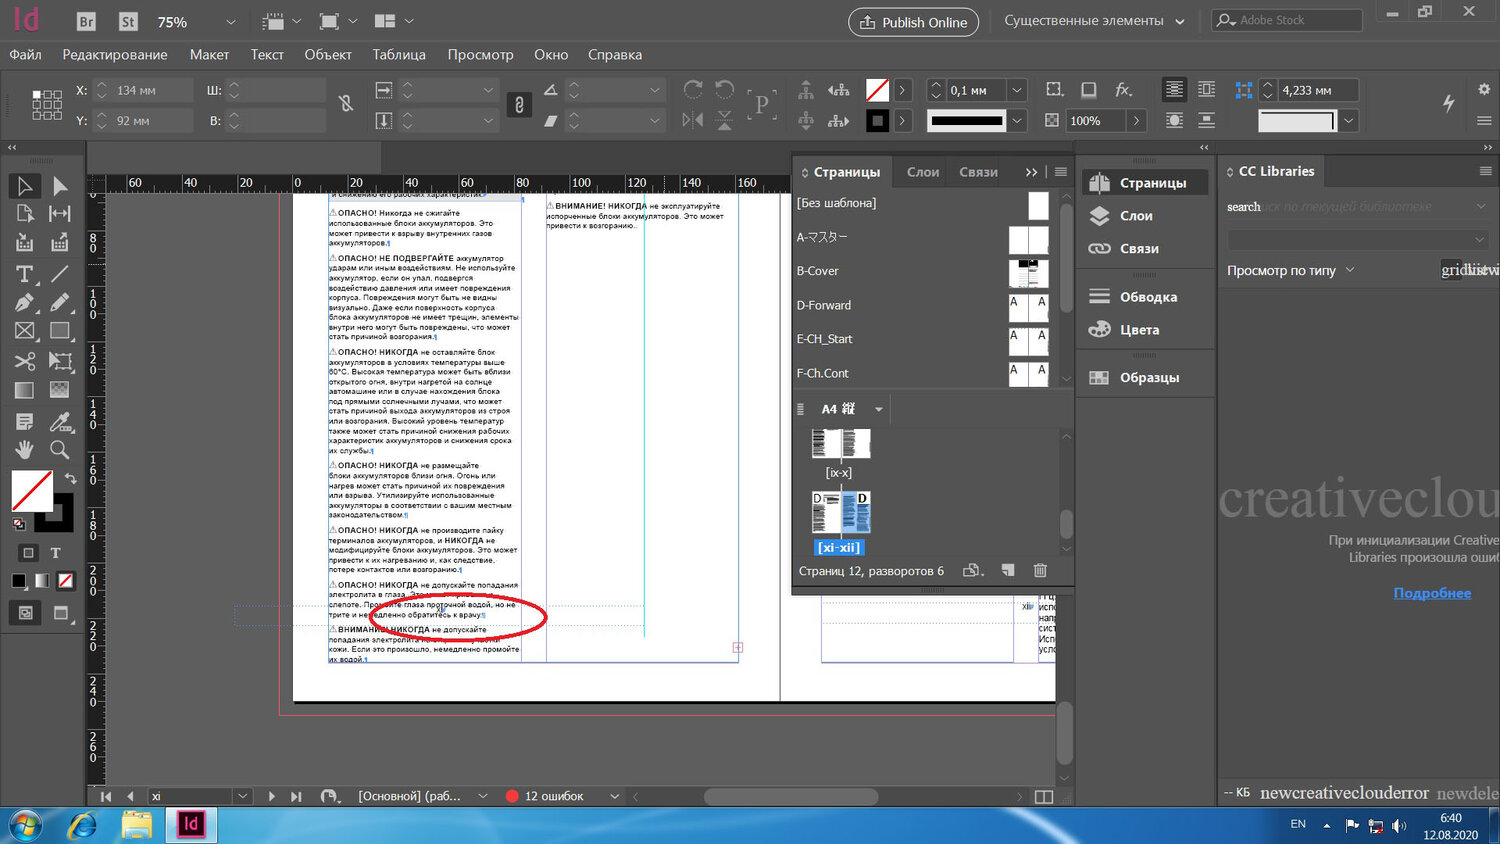
Task: Toggle constrain width and height proportions
Action: [346, 104]
